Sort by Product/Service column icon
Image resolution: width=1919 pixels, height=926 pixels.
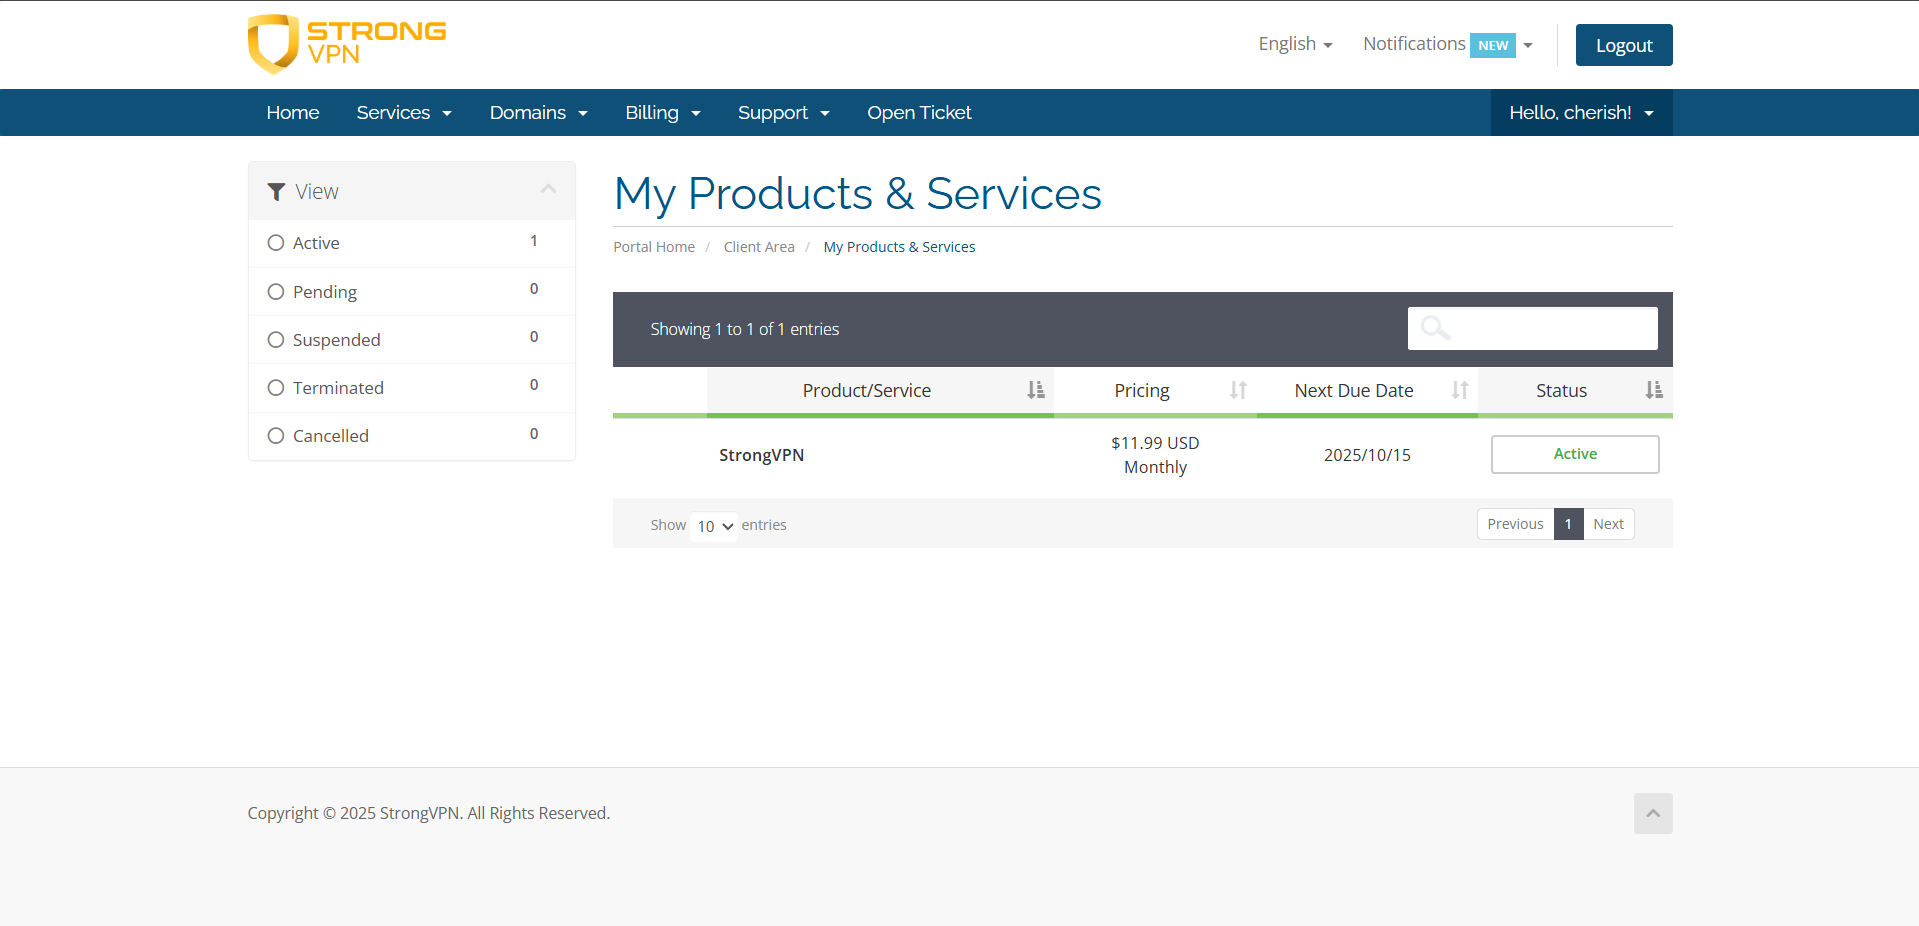[1035, 390]
